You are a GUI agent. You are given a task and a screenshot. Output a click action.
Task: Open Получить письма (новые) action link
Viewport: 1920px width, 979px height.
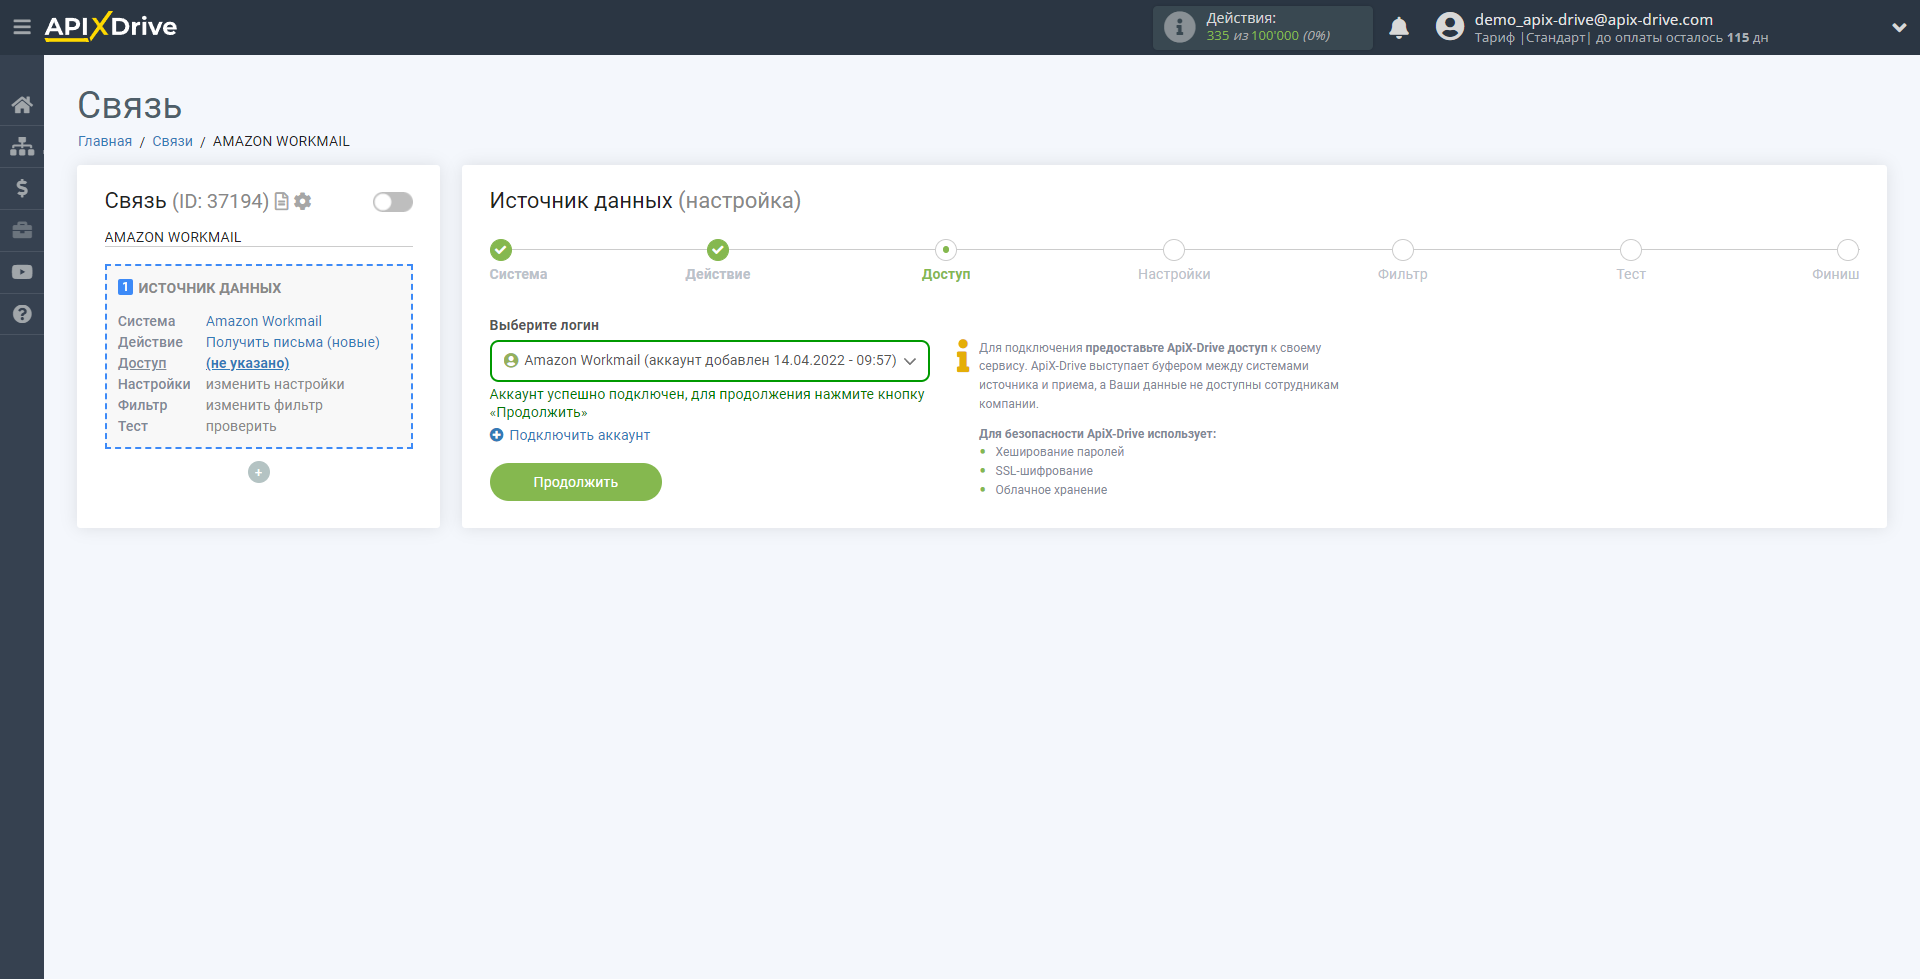click(x=293, y=342)
